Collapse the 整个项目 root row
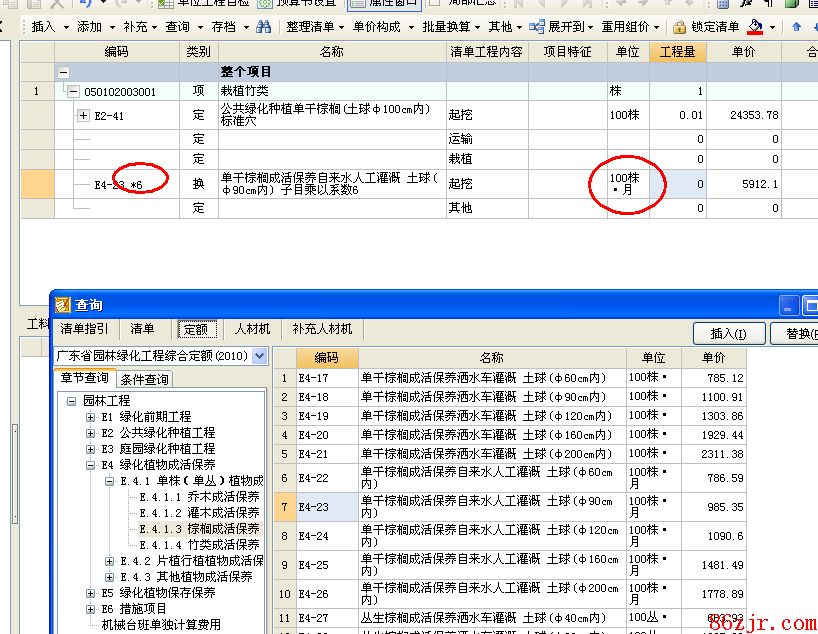The width and height of the screenshot is (818, 634). click(64, 72)
